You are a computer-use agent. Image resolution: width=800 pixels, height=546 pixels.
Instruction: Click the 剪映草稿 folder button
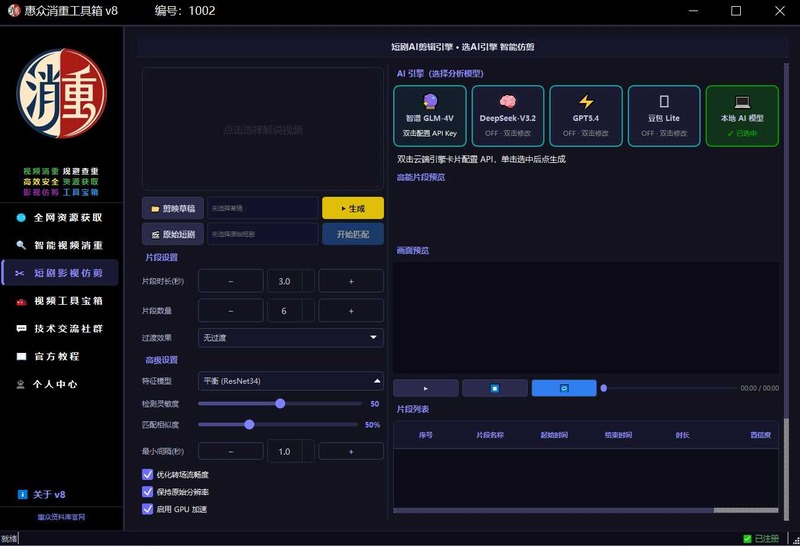pyautogui.click(x=172, y=208)
